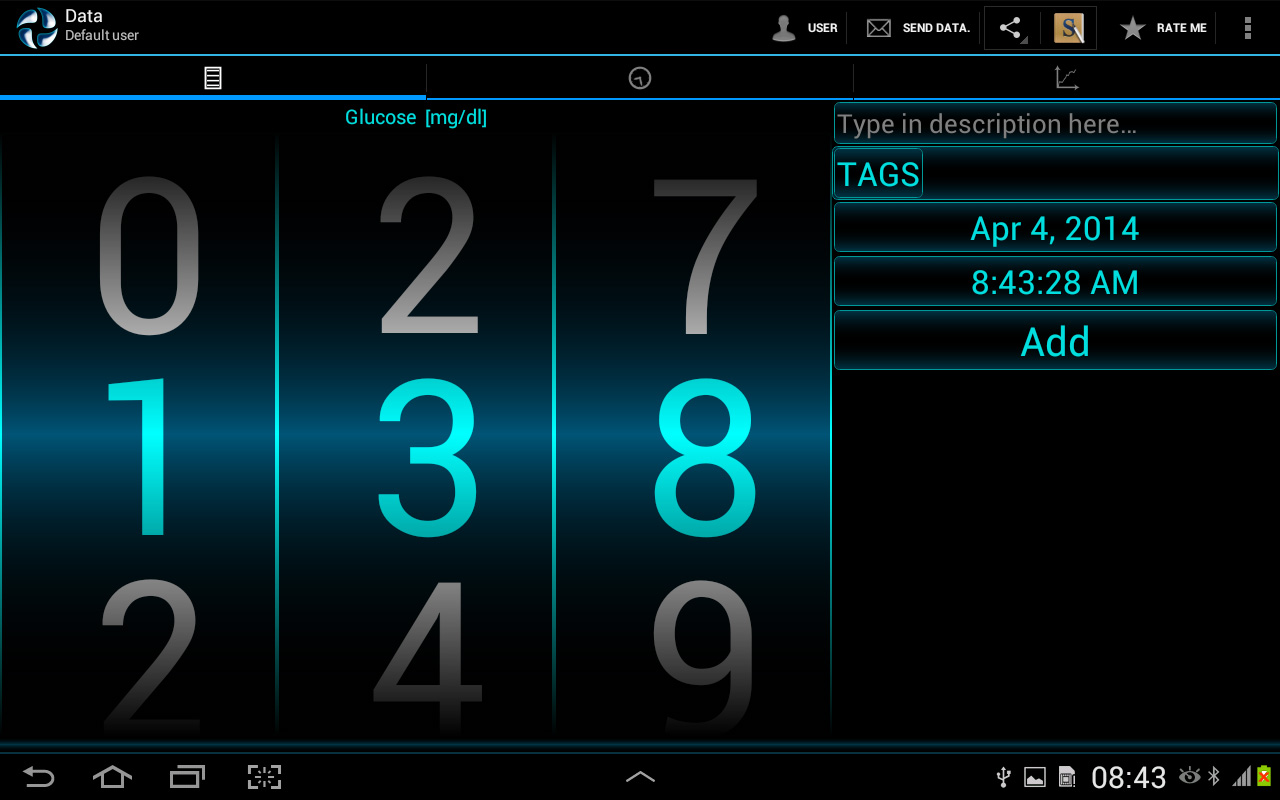Open the share menu icon
1280x800 pixels.
click(1011, 28)
